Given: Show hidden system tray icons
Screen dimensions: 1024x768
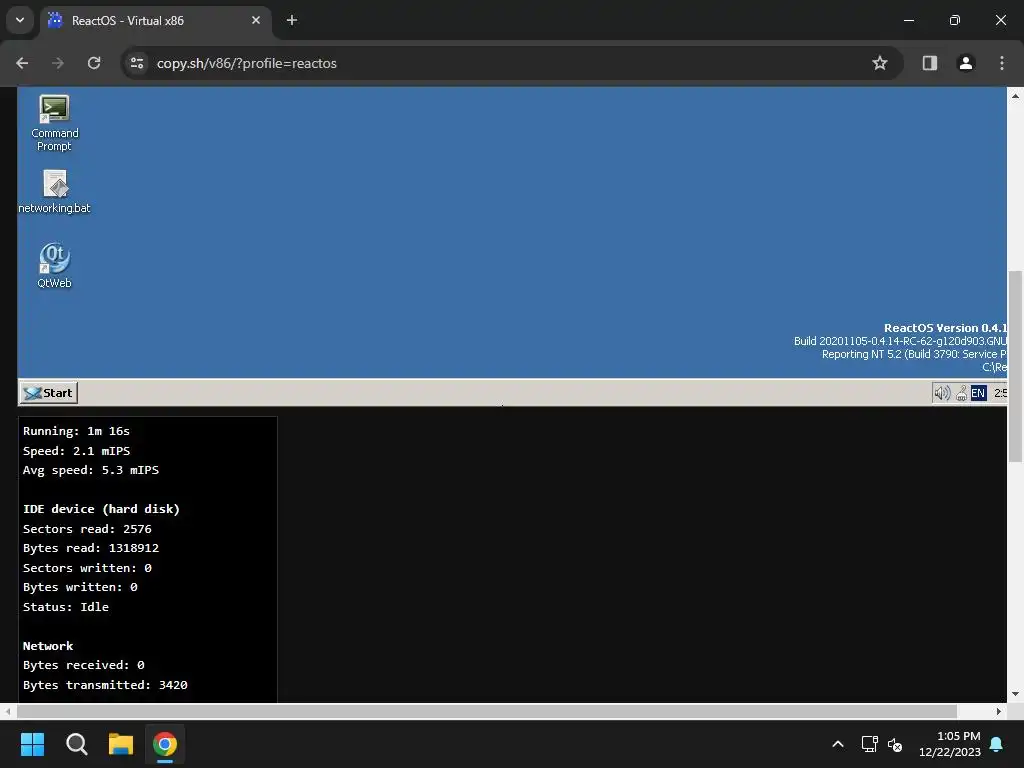Looking at the screenshot, I should coord(838,744).
